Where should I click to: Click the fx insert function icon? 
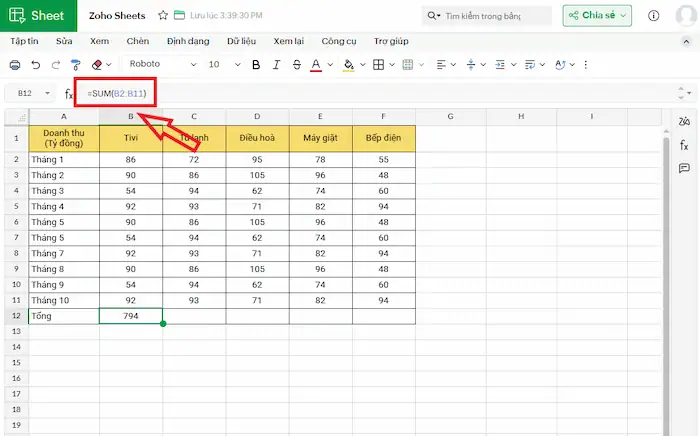coord(69,94)
